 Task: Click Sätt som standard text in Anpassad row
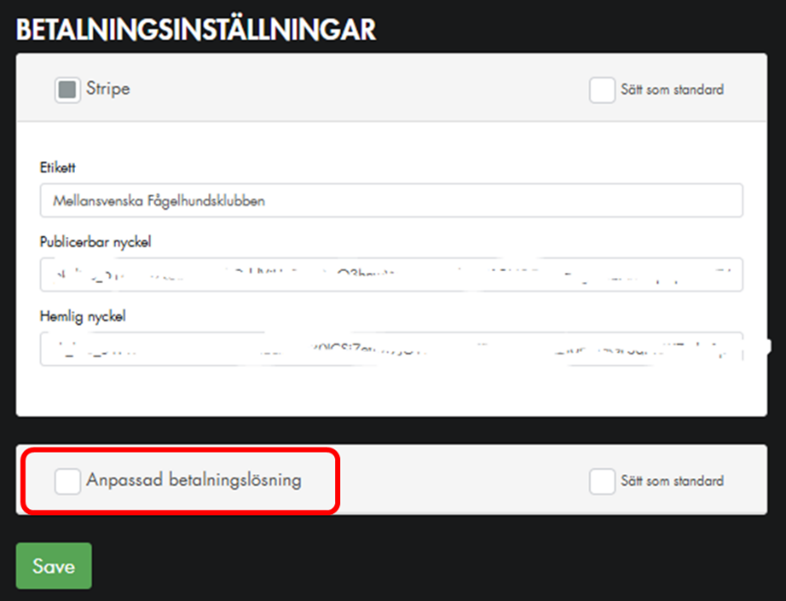coord(672,481)
